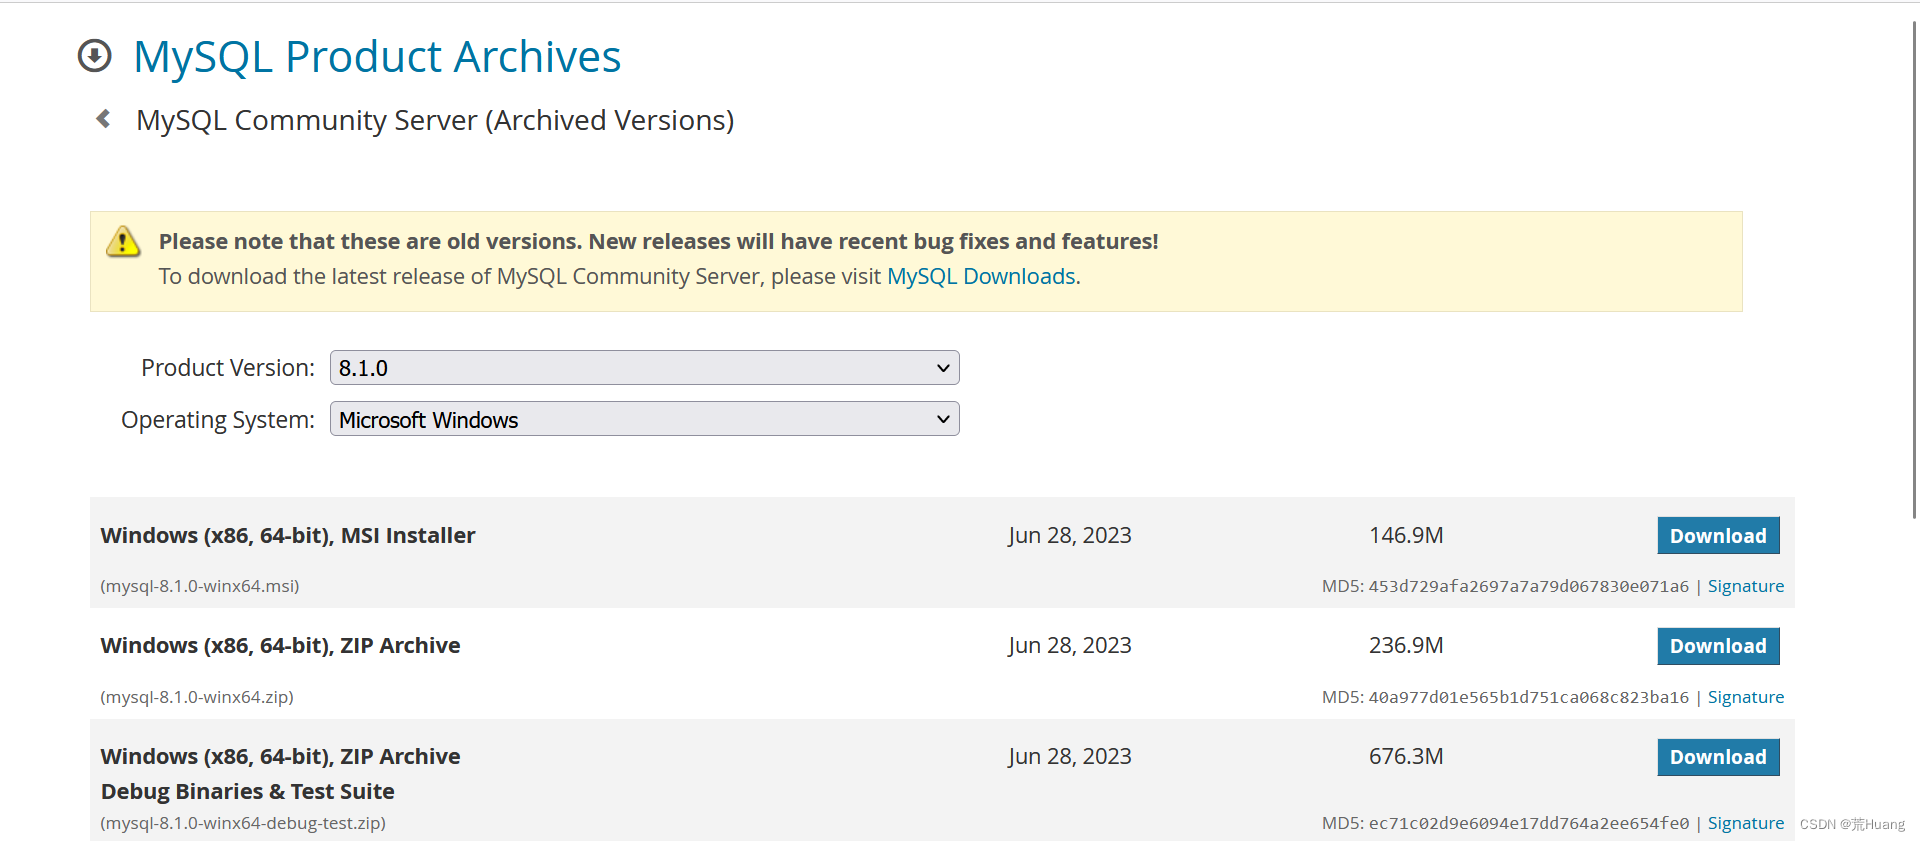Viewport: 1920px width, 841px height.
Task: Click MD5 hash ec71c02d9e6094e17dd764a2ee654fe0
Action: [x=1528, y=823]
